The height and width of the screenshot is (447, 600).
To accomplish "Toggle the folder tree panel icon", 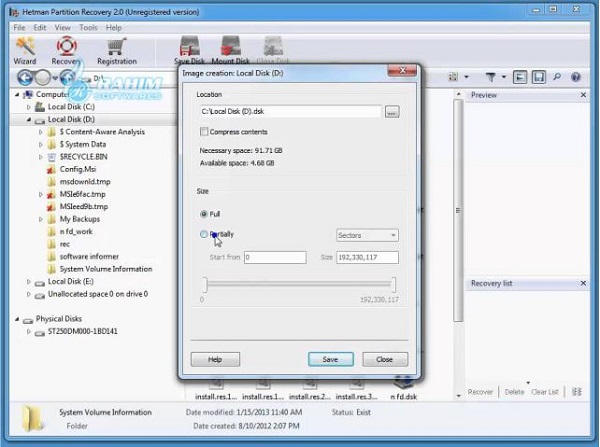I will pos(519,77).
